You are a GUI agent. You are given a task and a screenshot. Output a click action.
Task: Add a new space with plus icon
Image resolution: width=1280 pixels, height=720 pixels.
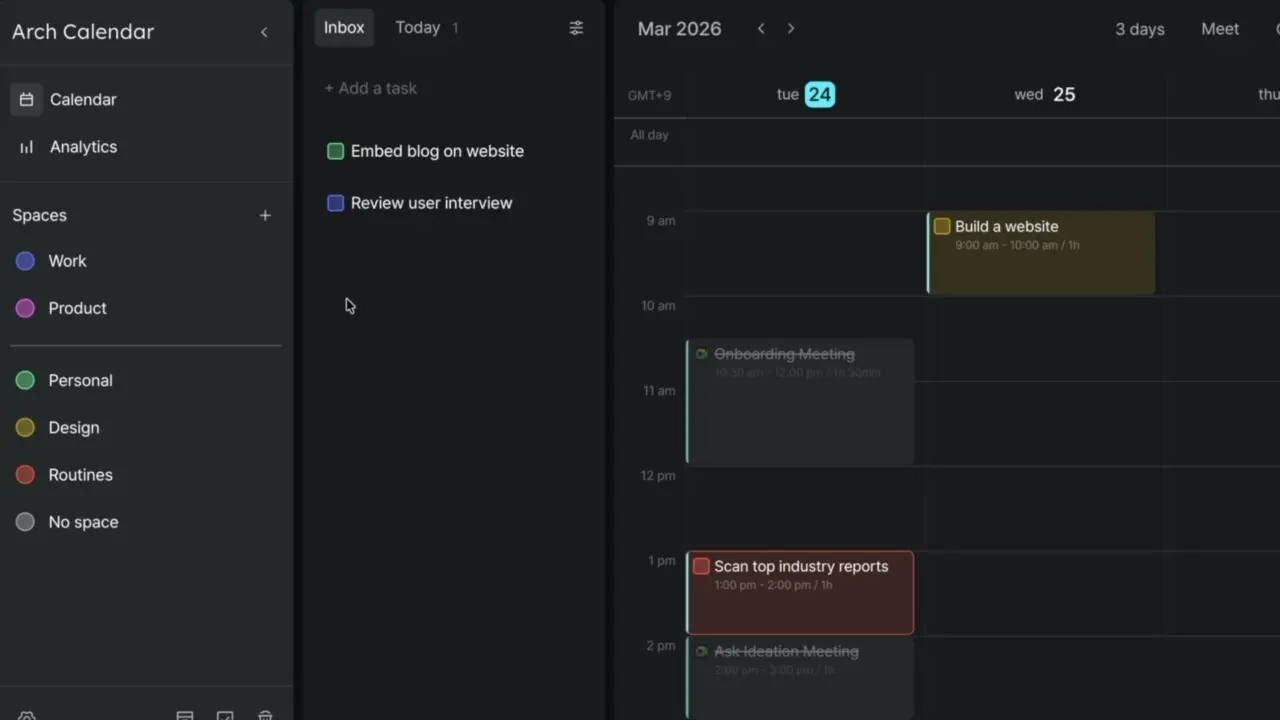265,215
